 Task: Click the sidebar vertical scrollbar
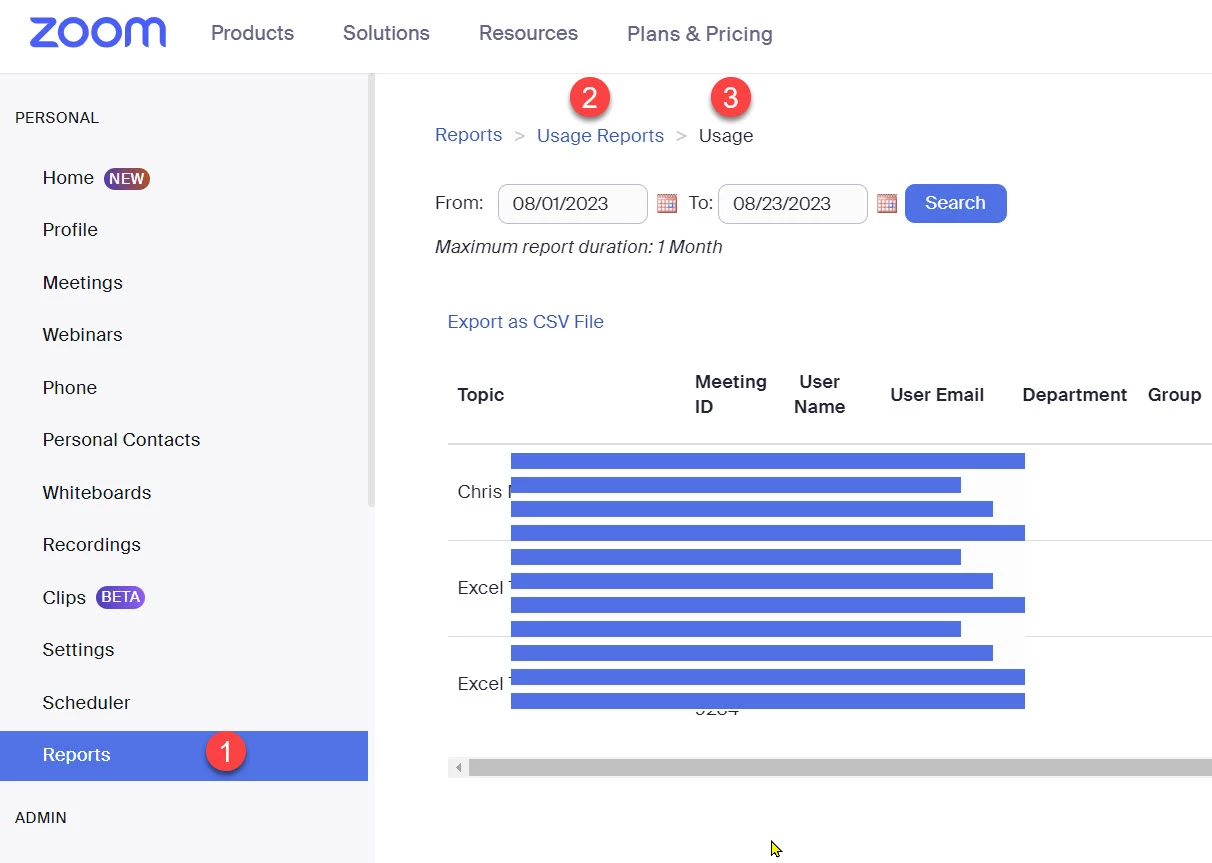(x=372, y=290)
